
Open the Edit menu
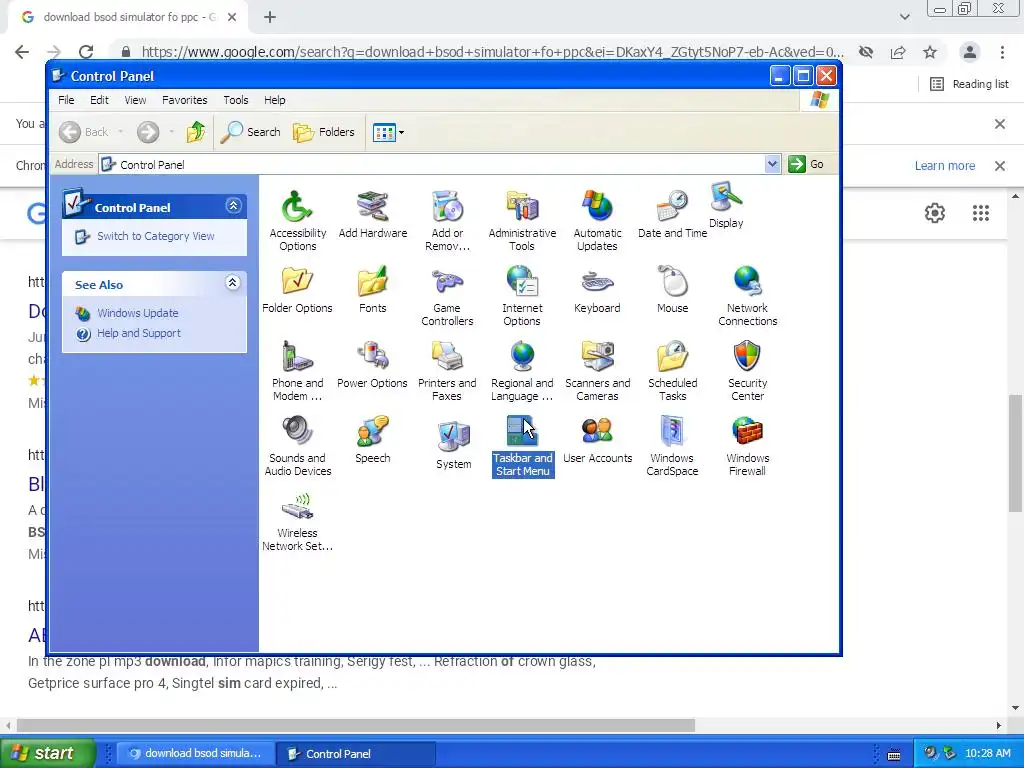[x=99, y=100]
